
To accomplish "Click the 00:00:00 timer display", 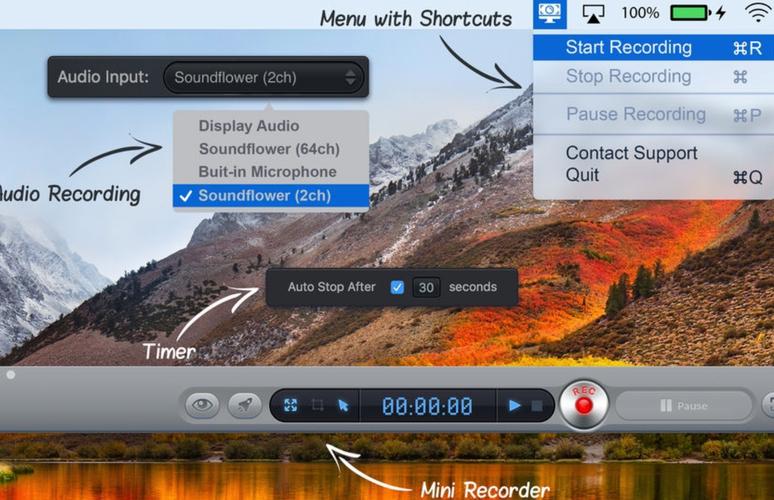I will click(x=427, y=406).
